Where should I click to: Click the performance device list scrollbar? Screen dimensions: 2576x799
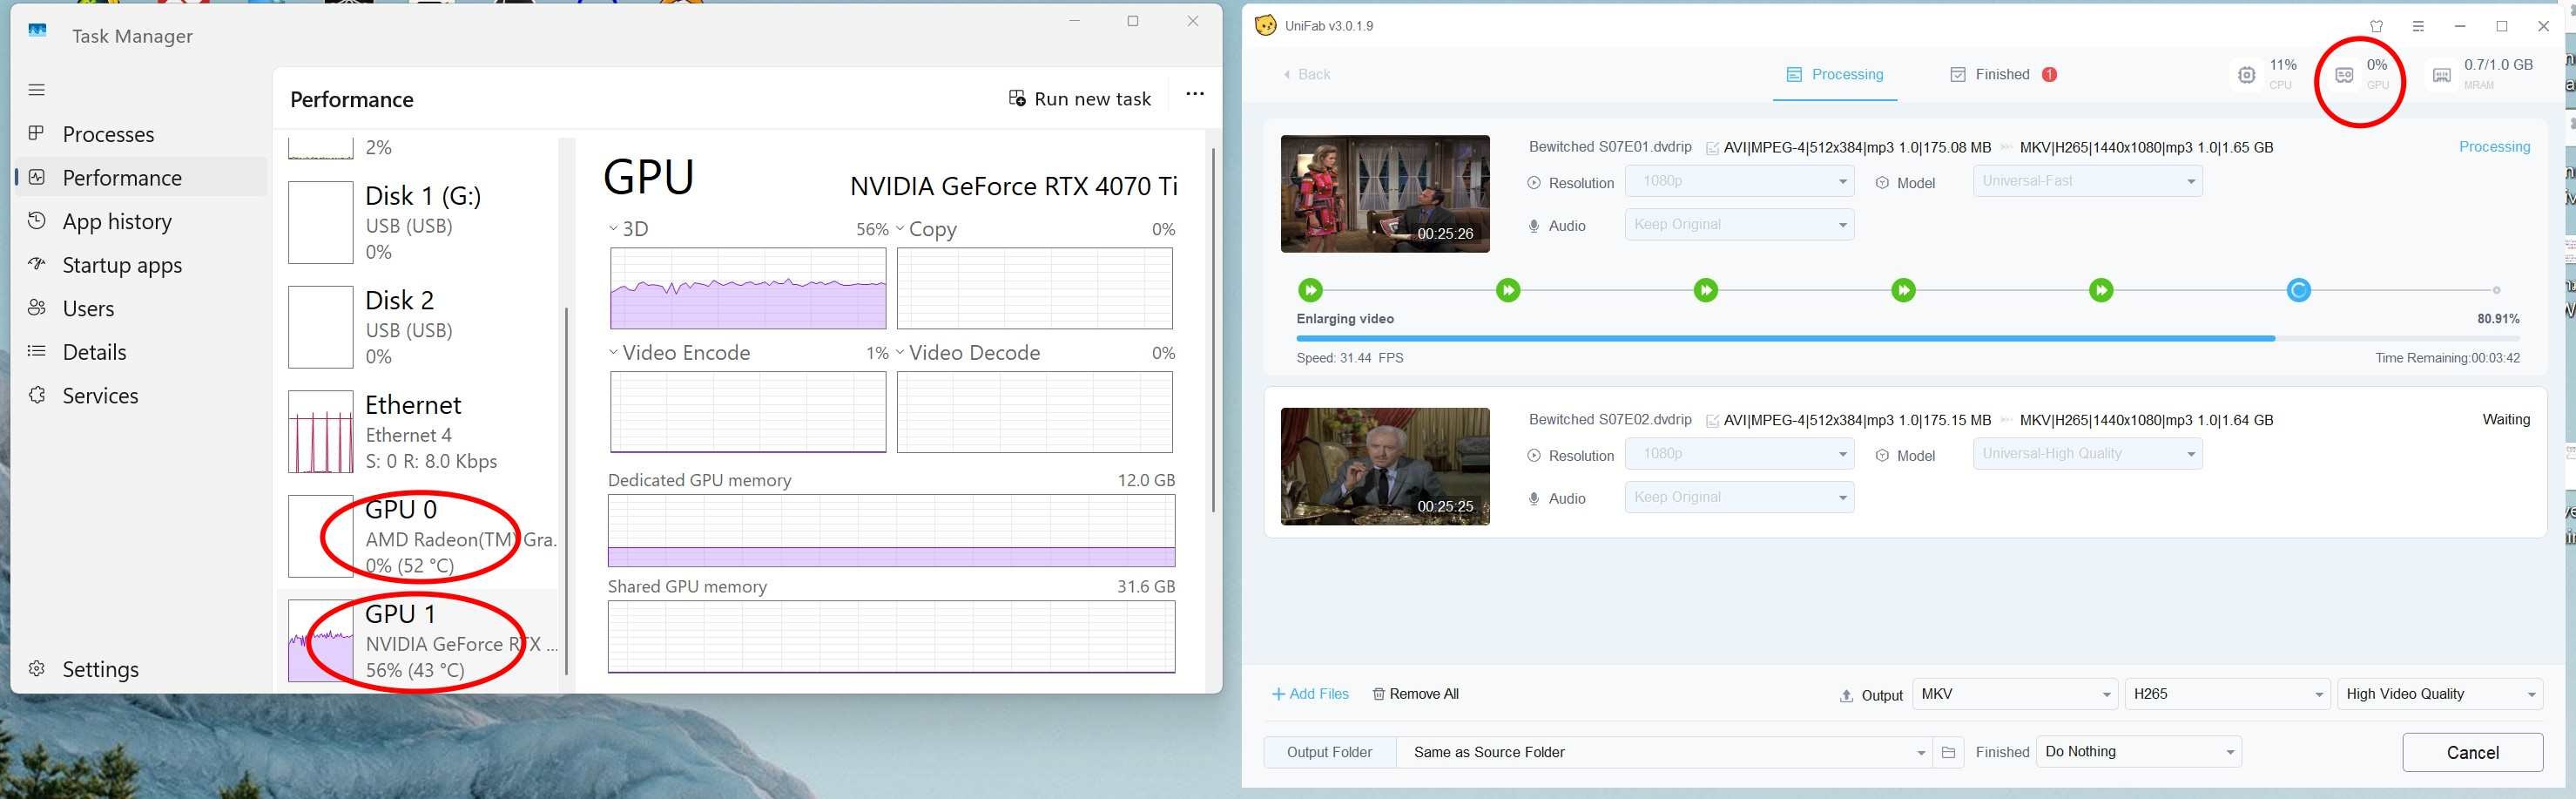coord(567,490)
